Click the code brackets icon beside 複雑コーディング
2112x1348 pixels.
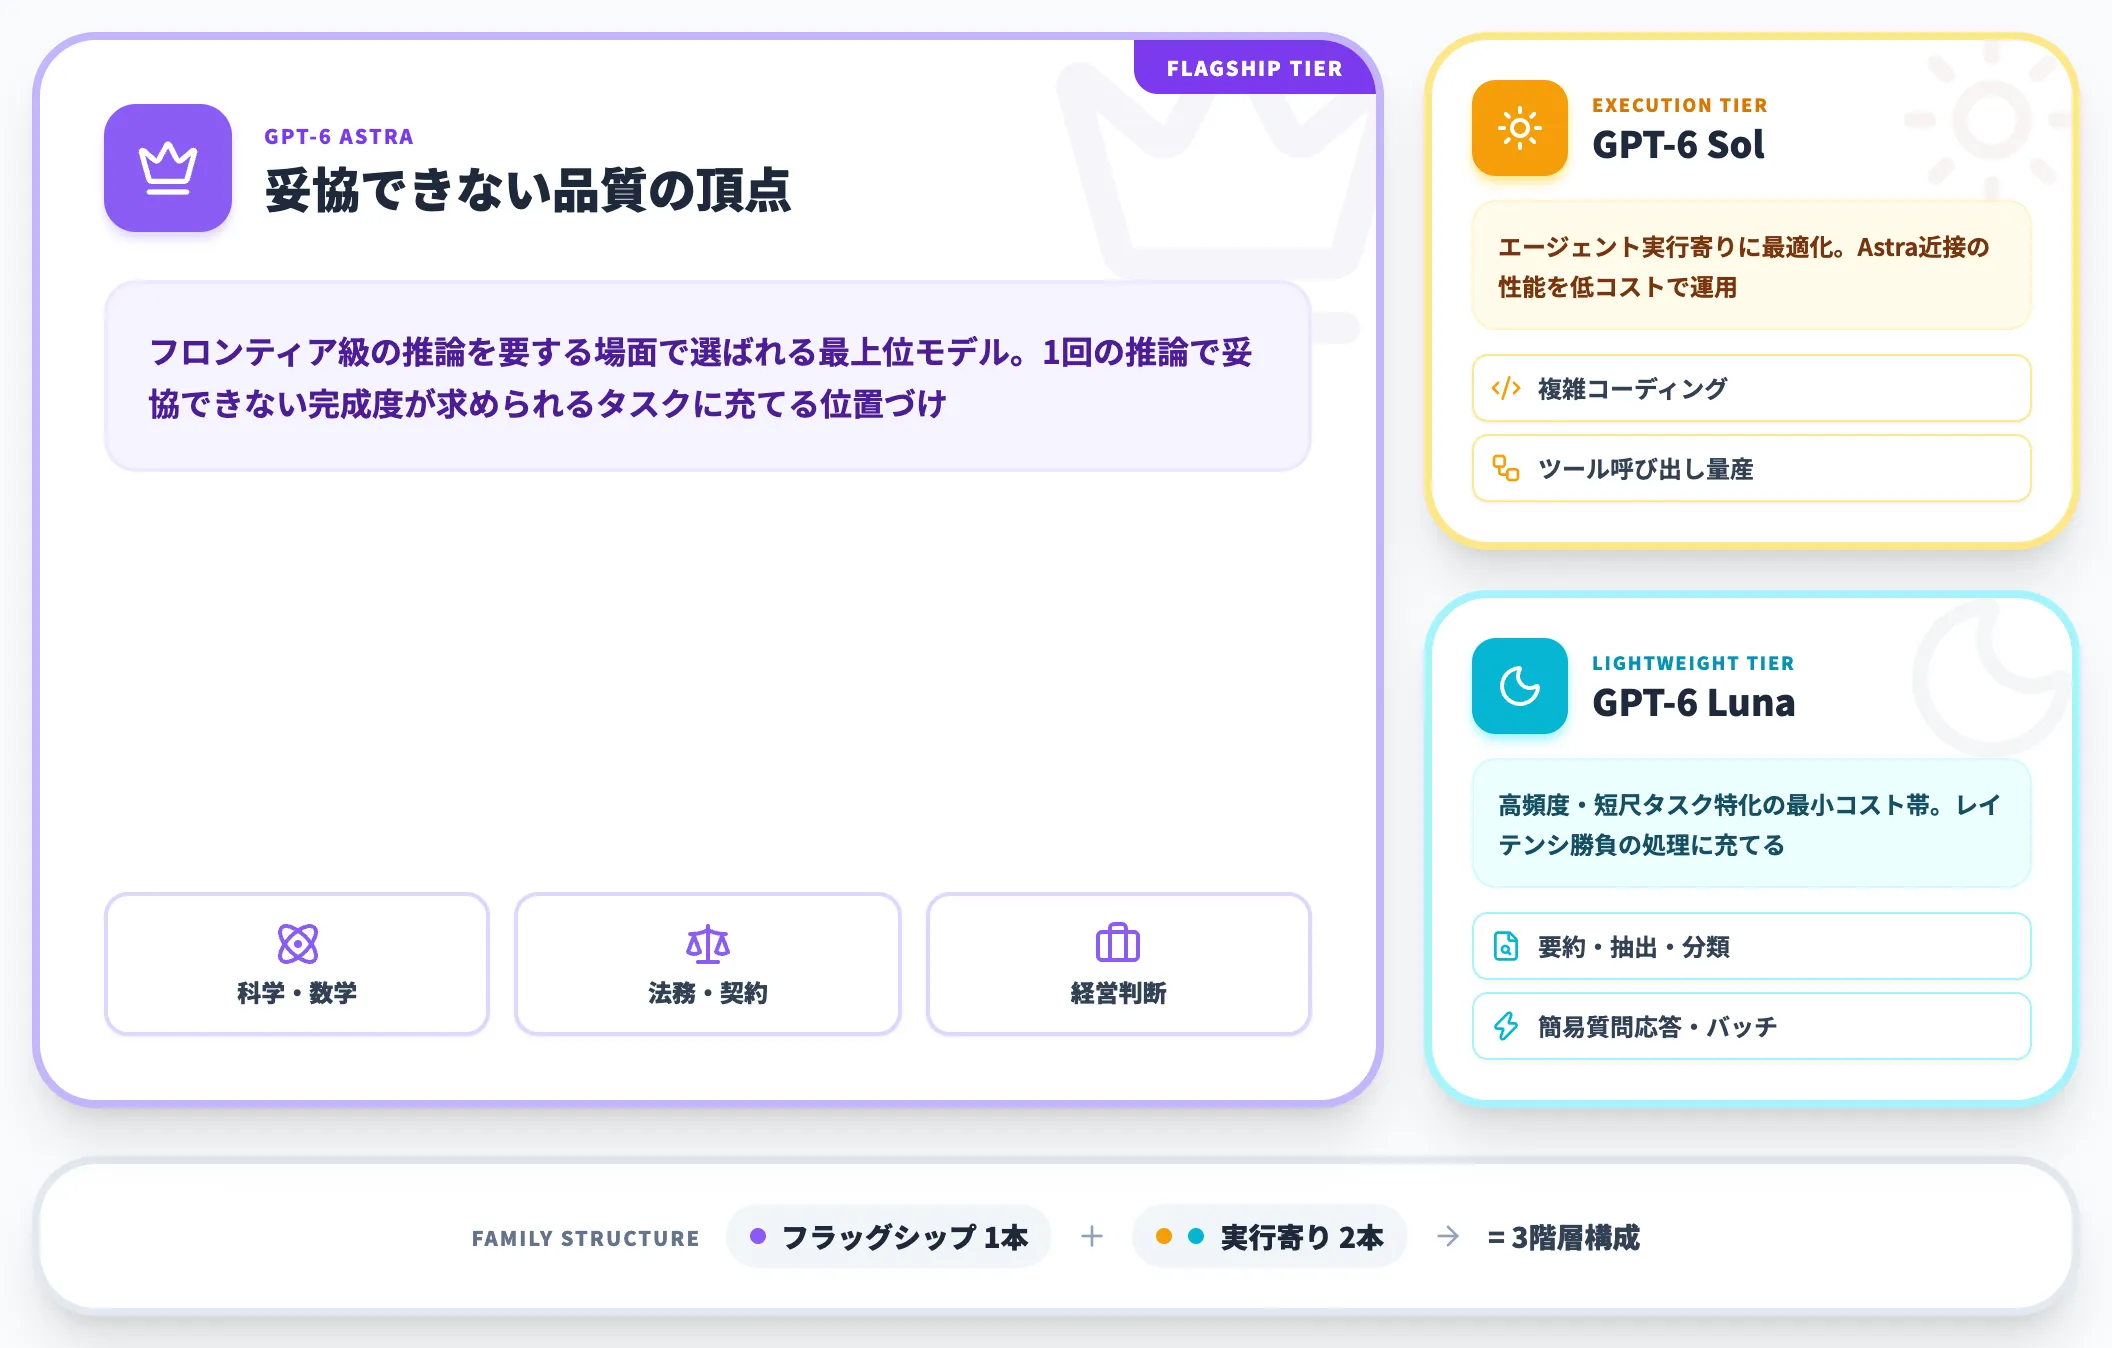click(1506, 388)
